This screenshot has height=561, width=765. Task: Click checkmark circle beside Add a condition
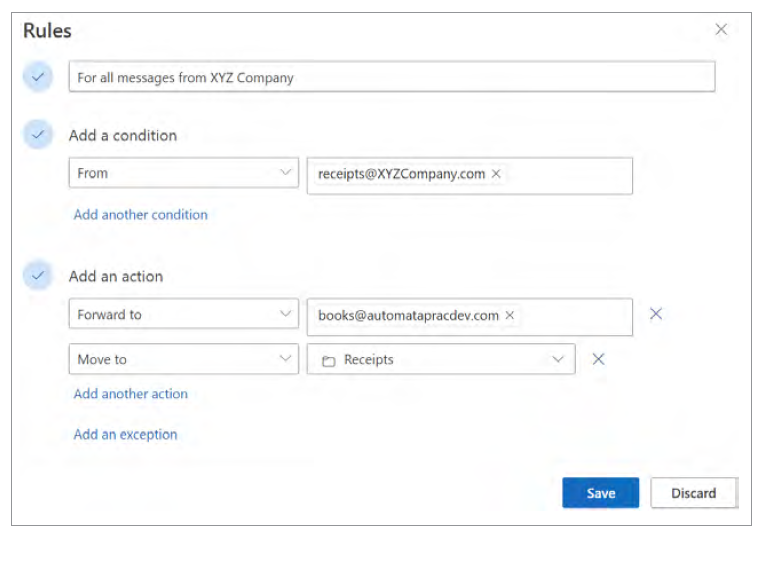tap(38, 135)
